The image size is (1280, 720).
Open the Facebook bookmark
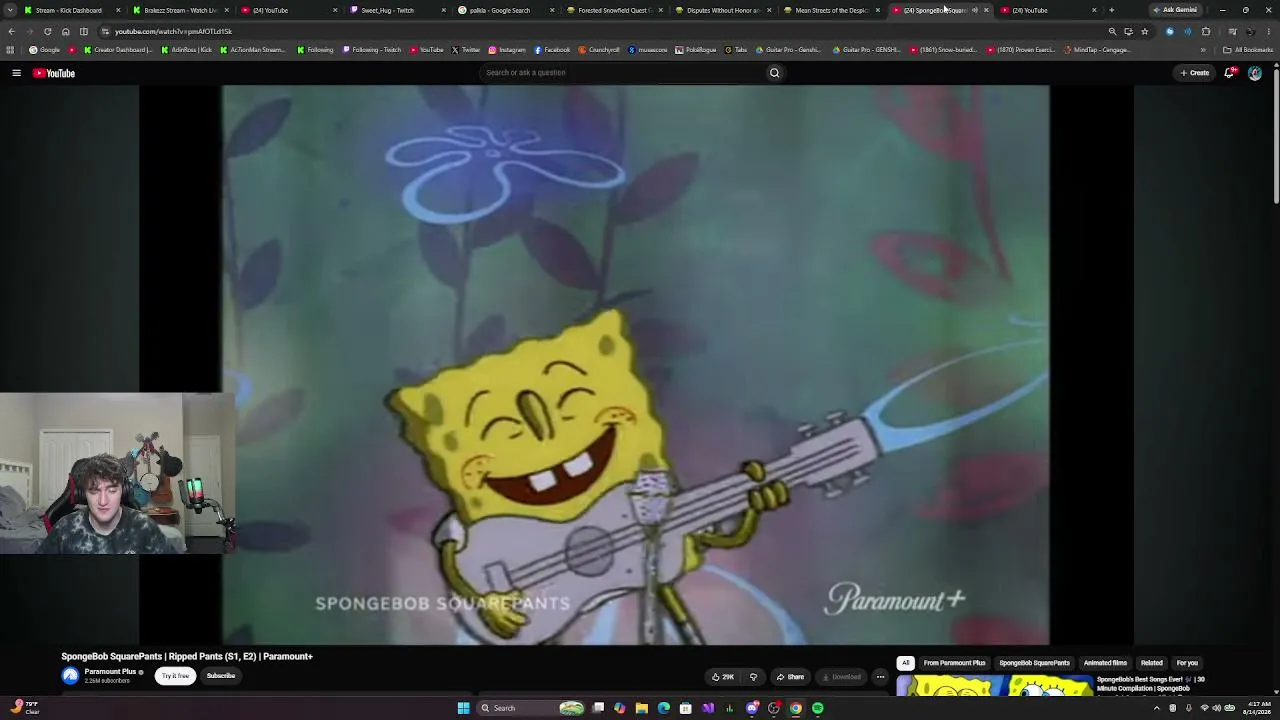pos(553,50)
